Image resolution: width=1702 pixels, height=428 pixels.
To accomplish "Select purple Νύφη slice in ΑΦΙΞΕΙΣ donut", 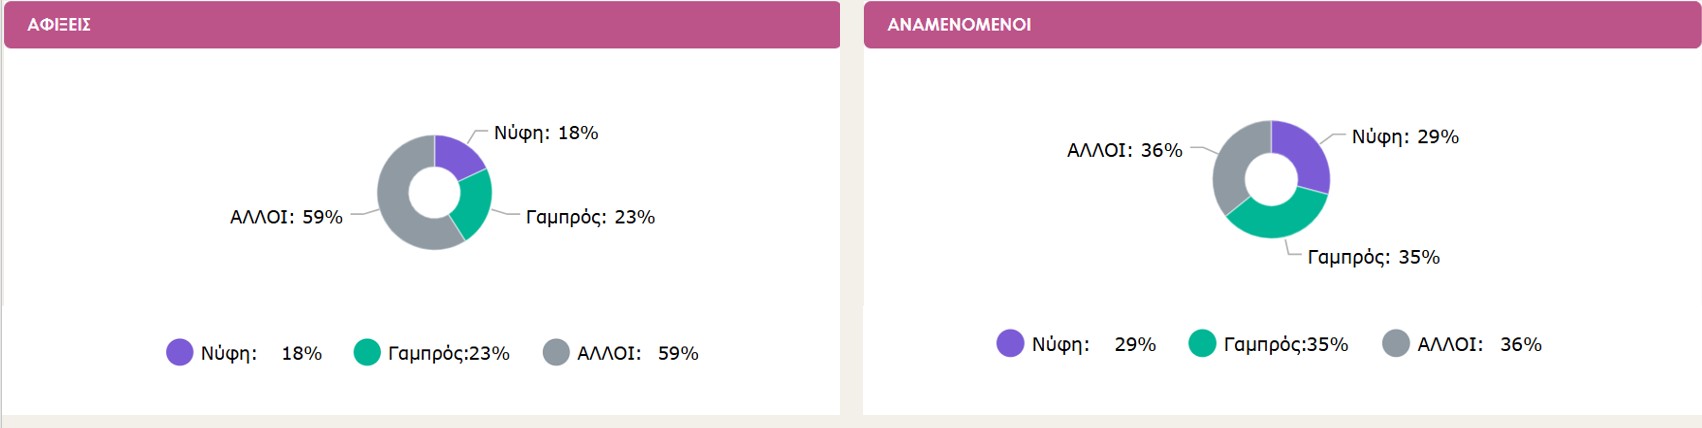I will point(455,155).
